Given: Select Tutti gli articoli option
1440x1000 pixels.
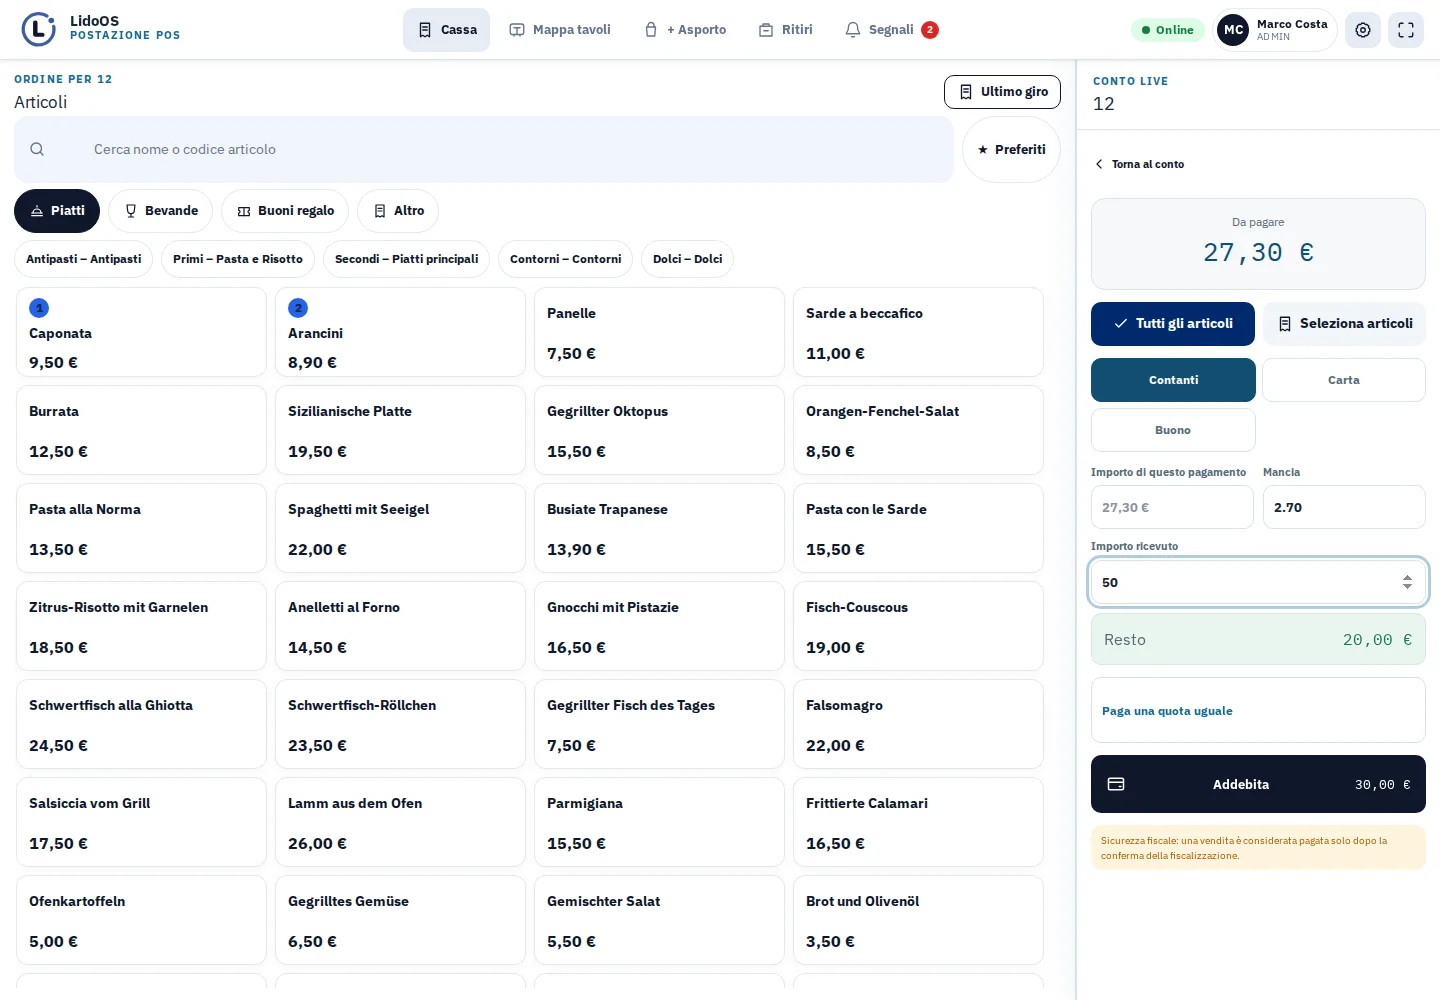Looking at the screenshot, I should pyautogui.click(x=1173, y=324).
